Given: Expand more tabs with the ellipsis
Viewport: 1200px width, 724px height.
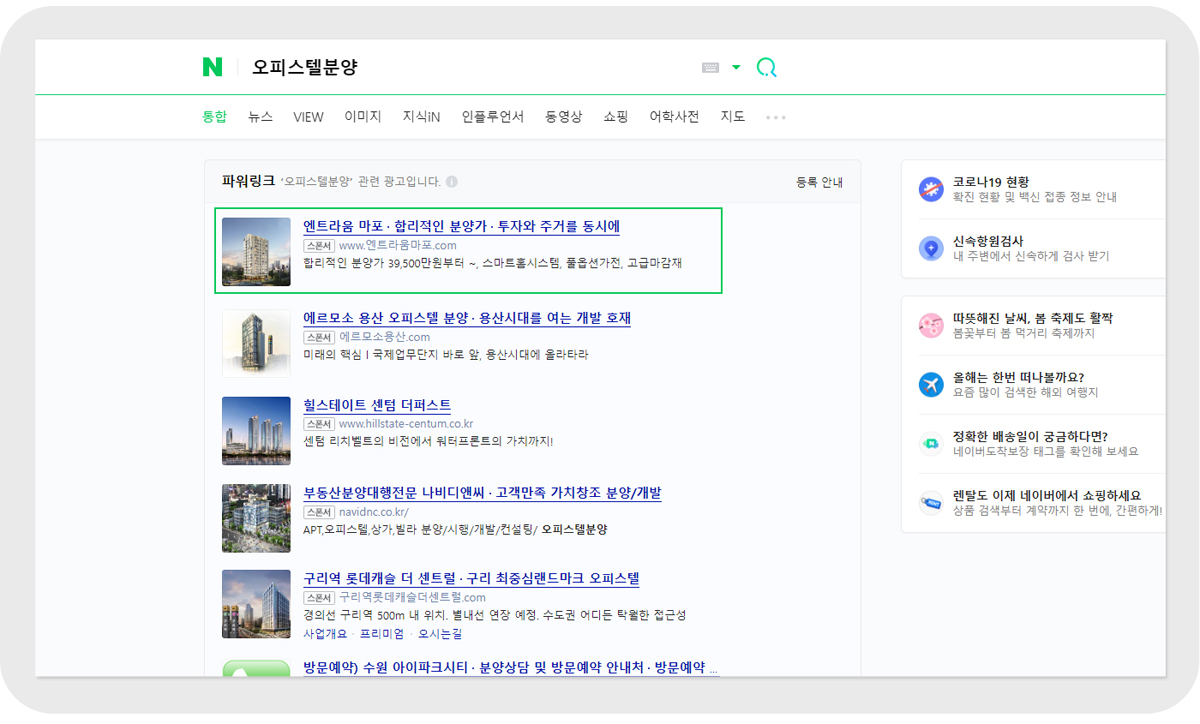Looking at the screenshot, I should [776, 117].
